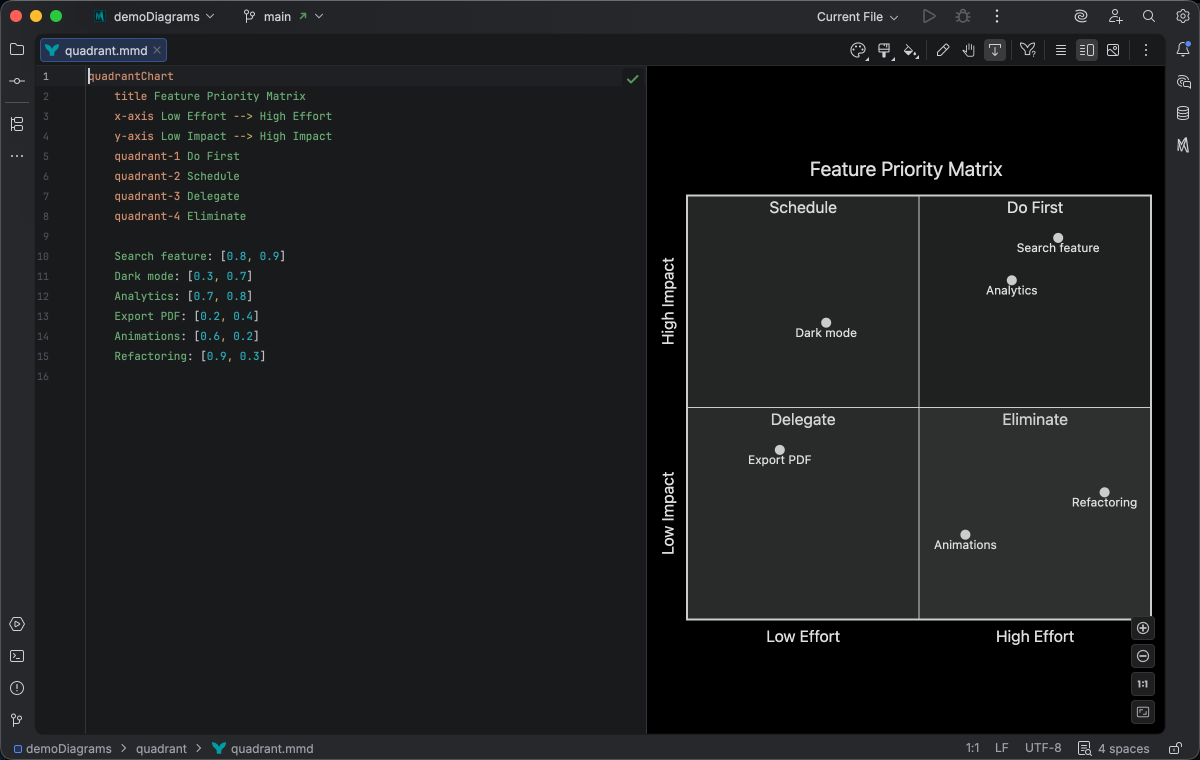The image size is (1200, 760).
Task: Zoom out of the diagram preview
Action: (1144, 656)
